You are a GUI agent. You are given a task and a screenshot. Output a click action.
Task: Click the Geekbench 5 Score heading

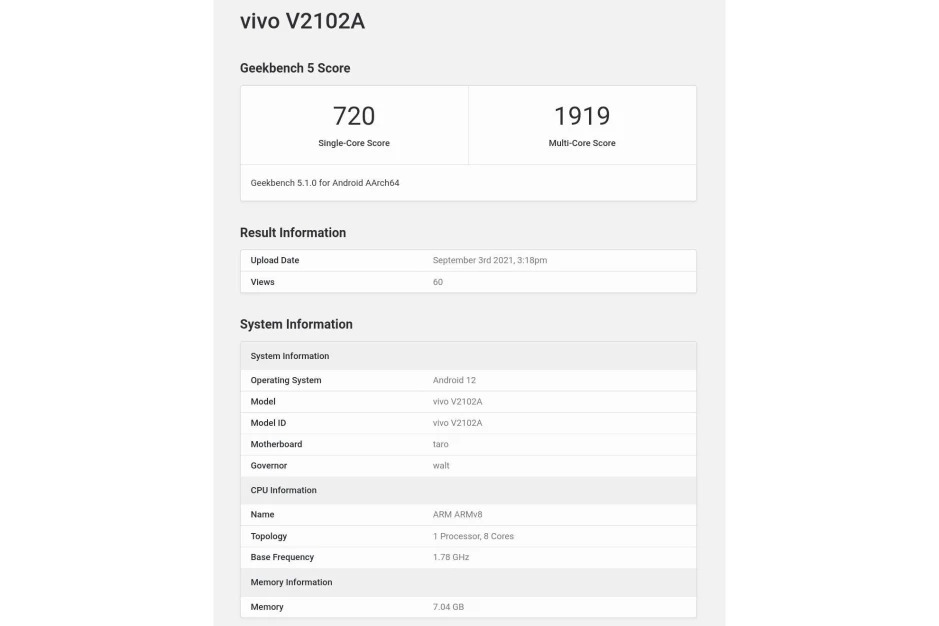295,68
